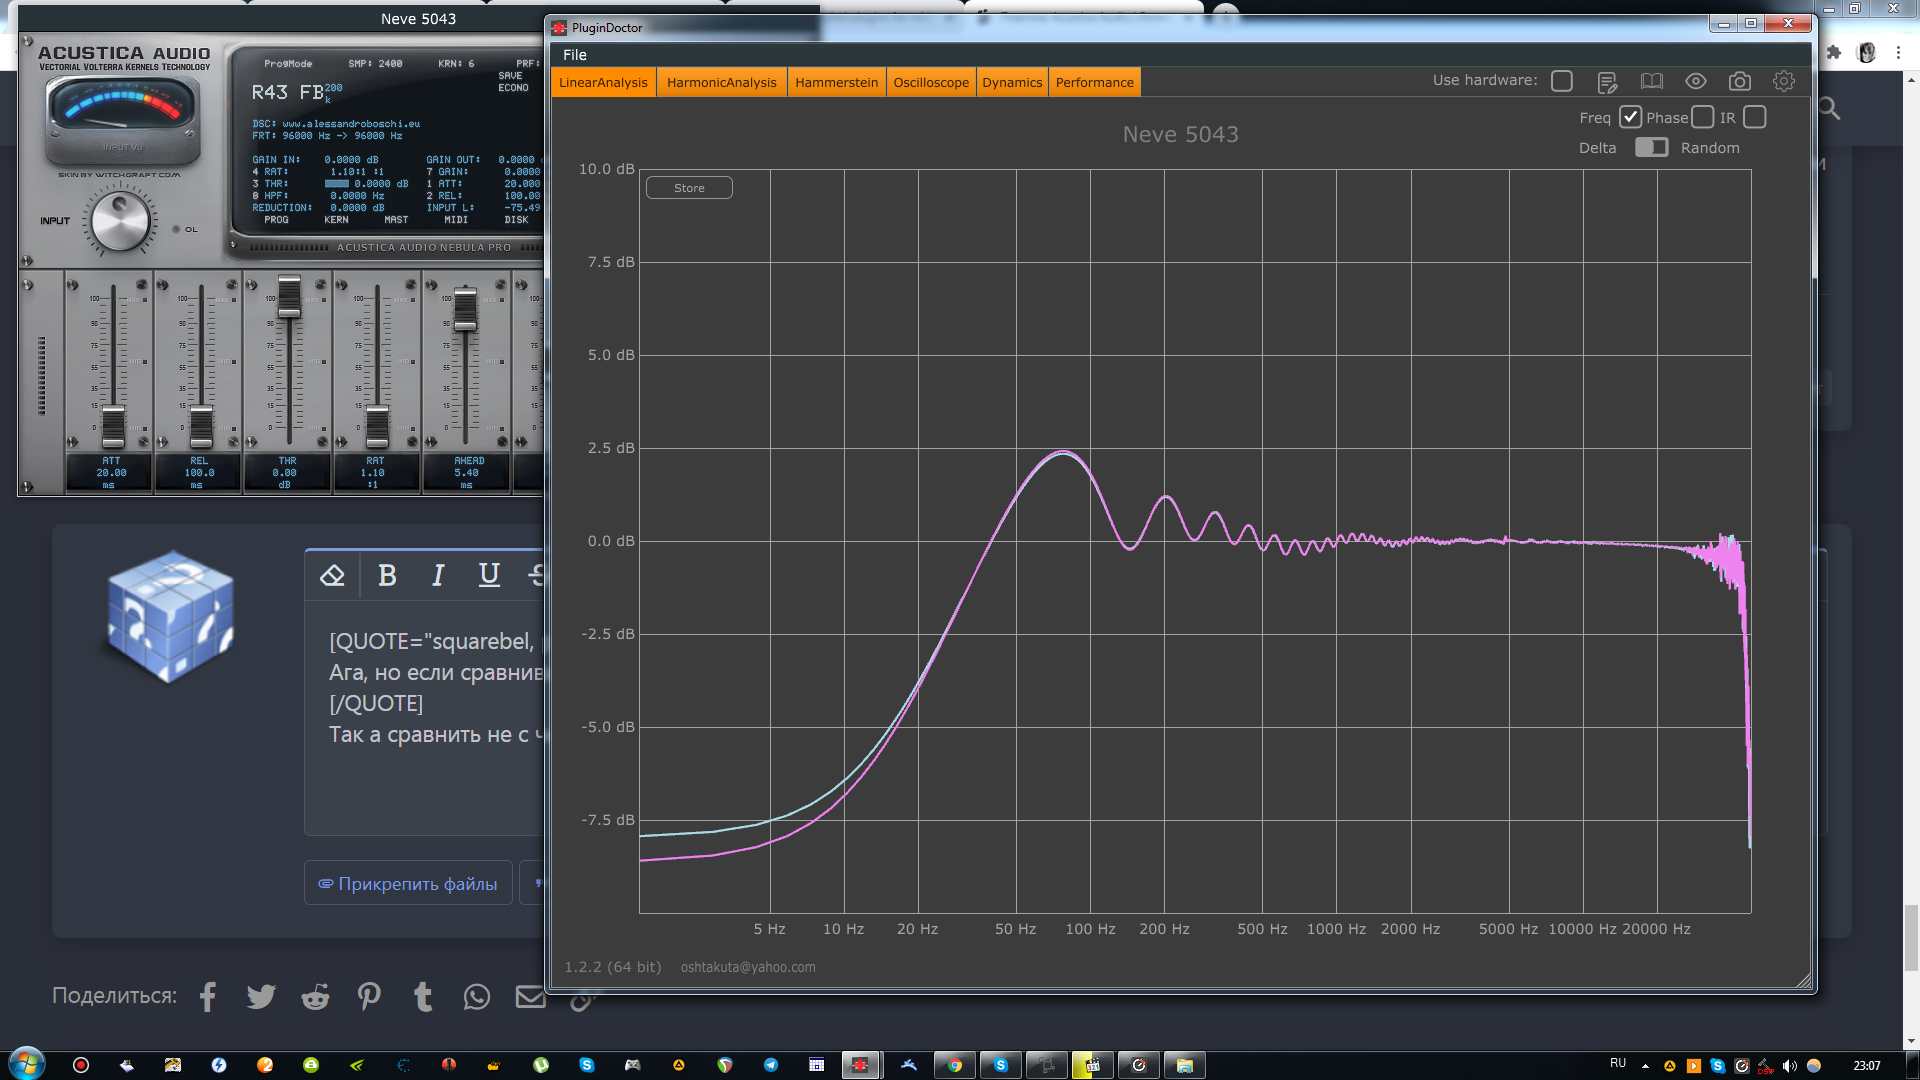Share the post on Reddit
Viewport: 1920px width, 1080px height.
(x=315, y=996)
